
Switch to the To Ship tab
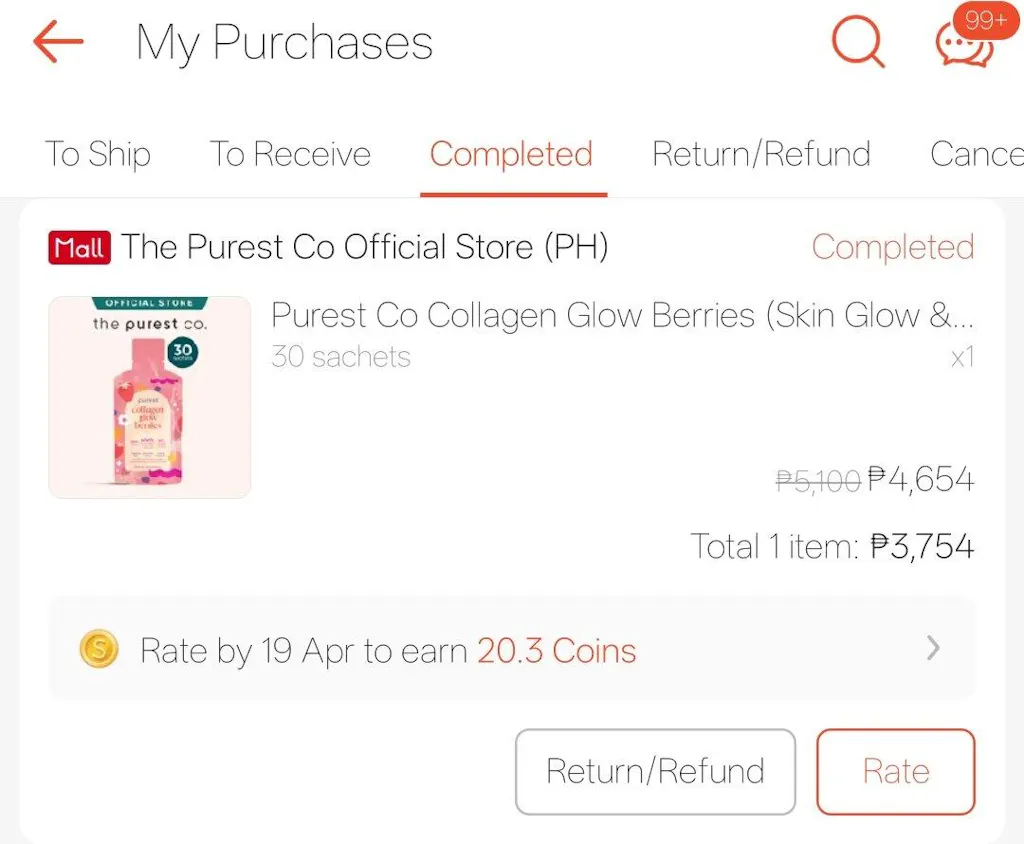97,154
